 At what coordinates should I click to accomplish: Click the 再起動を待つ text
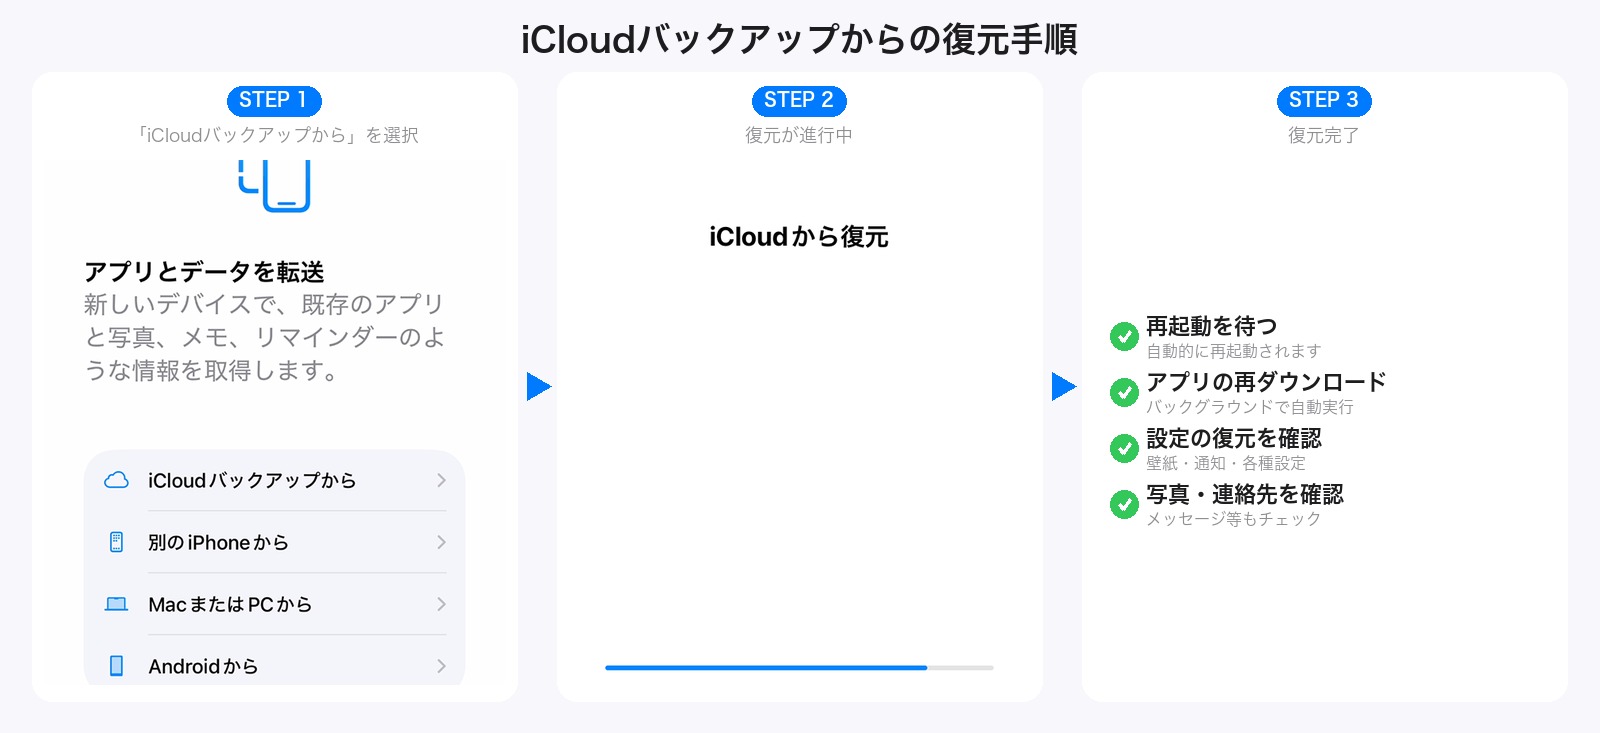(1211, 326)
